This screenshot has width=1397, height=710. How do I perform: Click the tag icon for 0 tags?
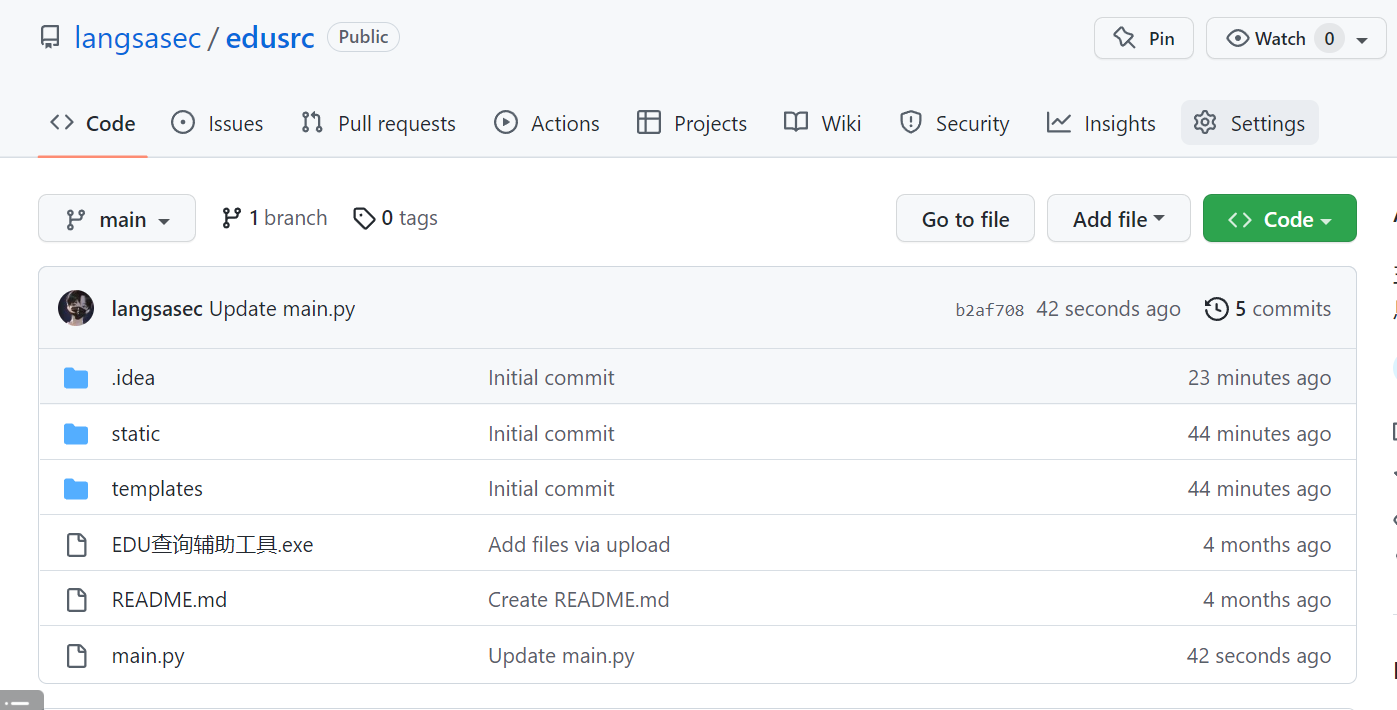click(x=364, y=218)
